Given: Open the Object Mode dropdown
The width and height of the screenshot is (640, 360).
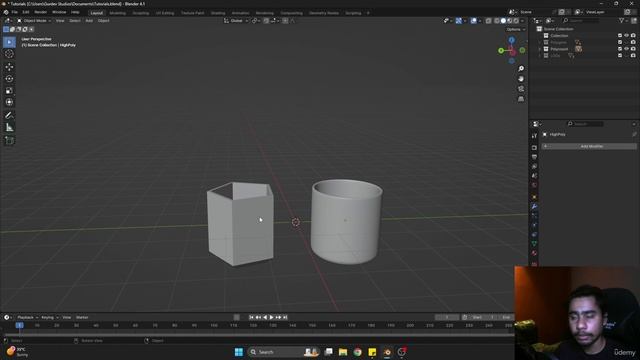Looking at the screenshot, I should point(34,21).
